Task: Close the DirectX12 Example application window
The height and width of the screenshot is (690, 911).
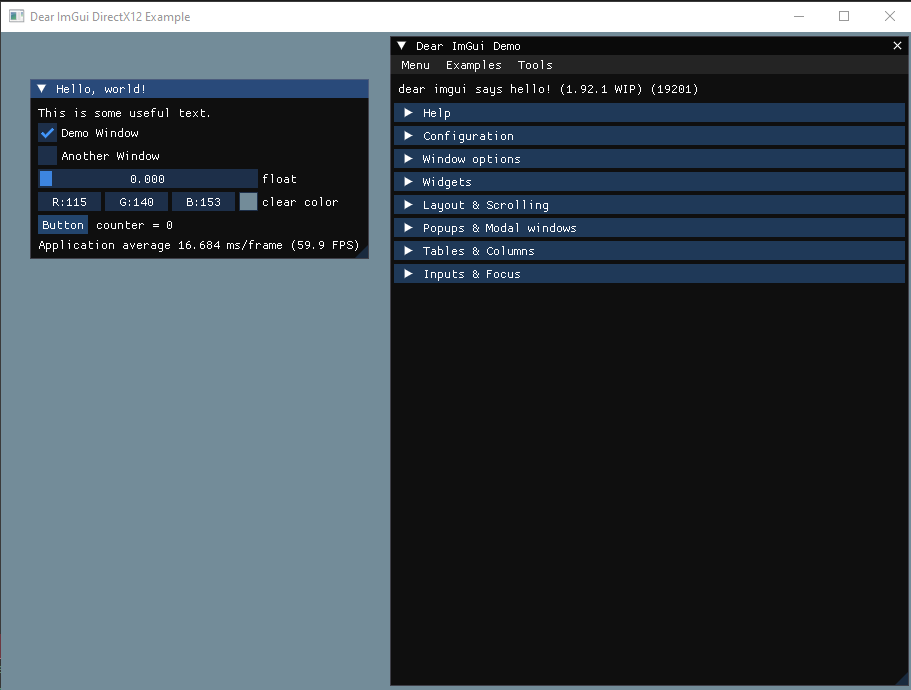Action: [890, 16]
